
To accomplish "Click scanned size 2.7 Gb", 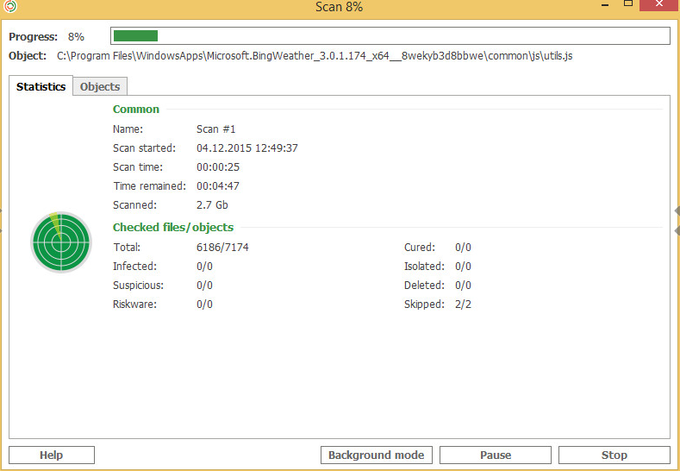I will (x=212, y=205).
